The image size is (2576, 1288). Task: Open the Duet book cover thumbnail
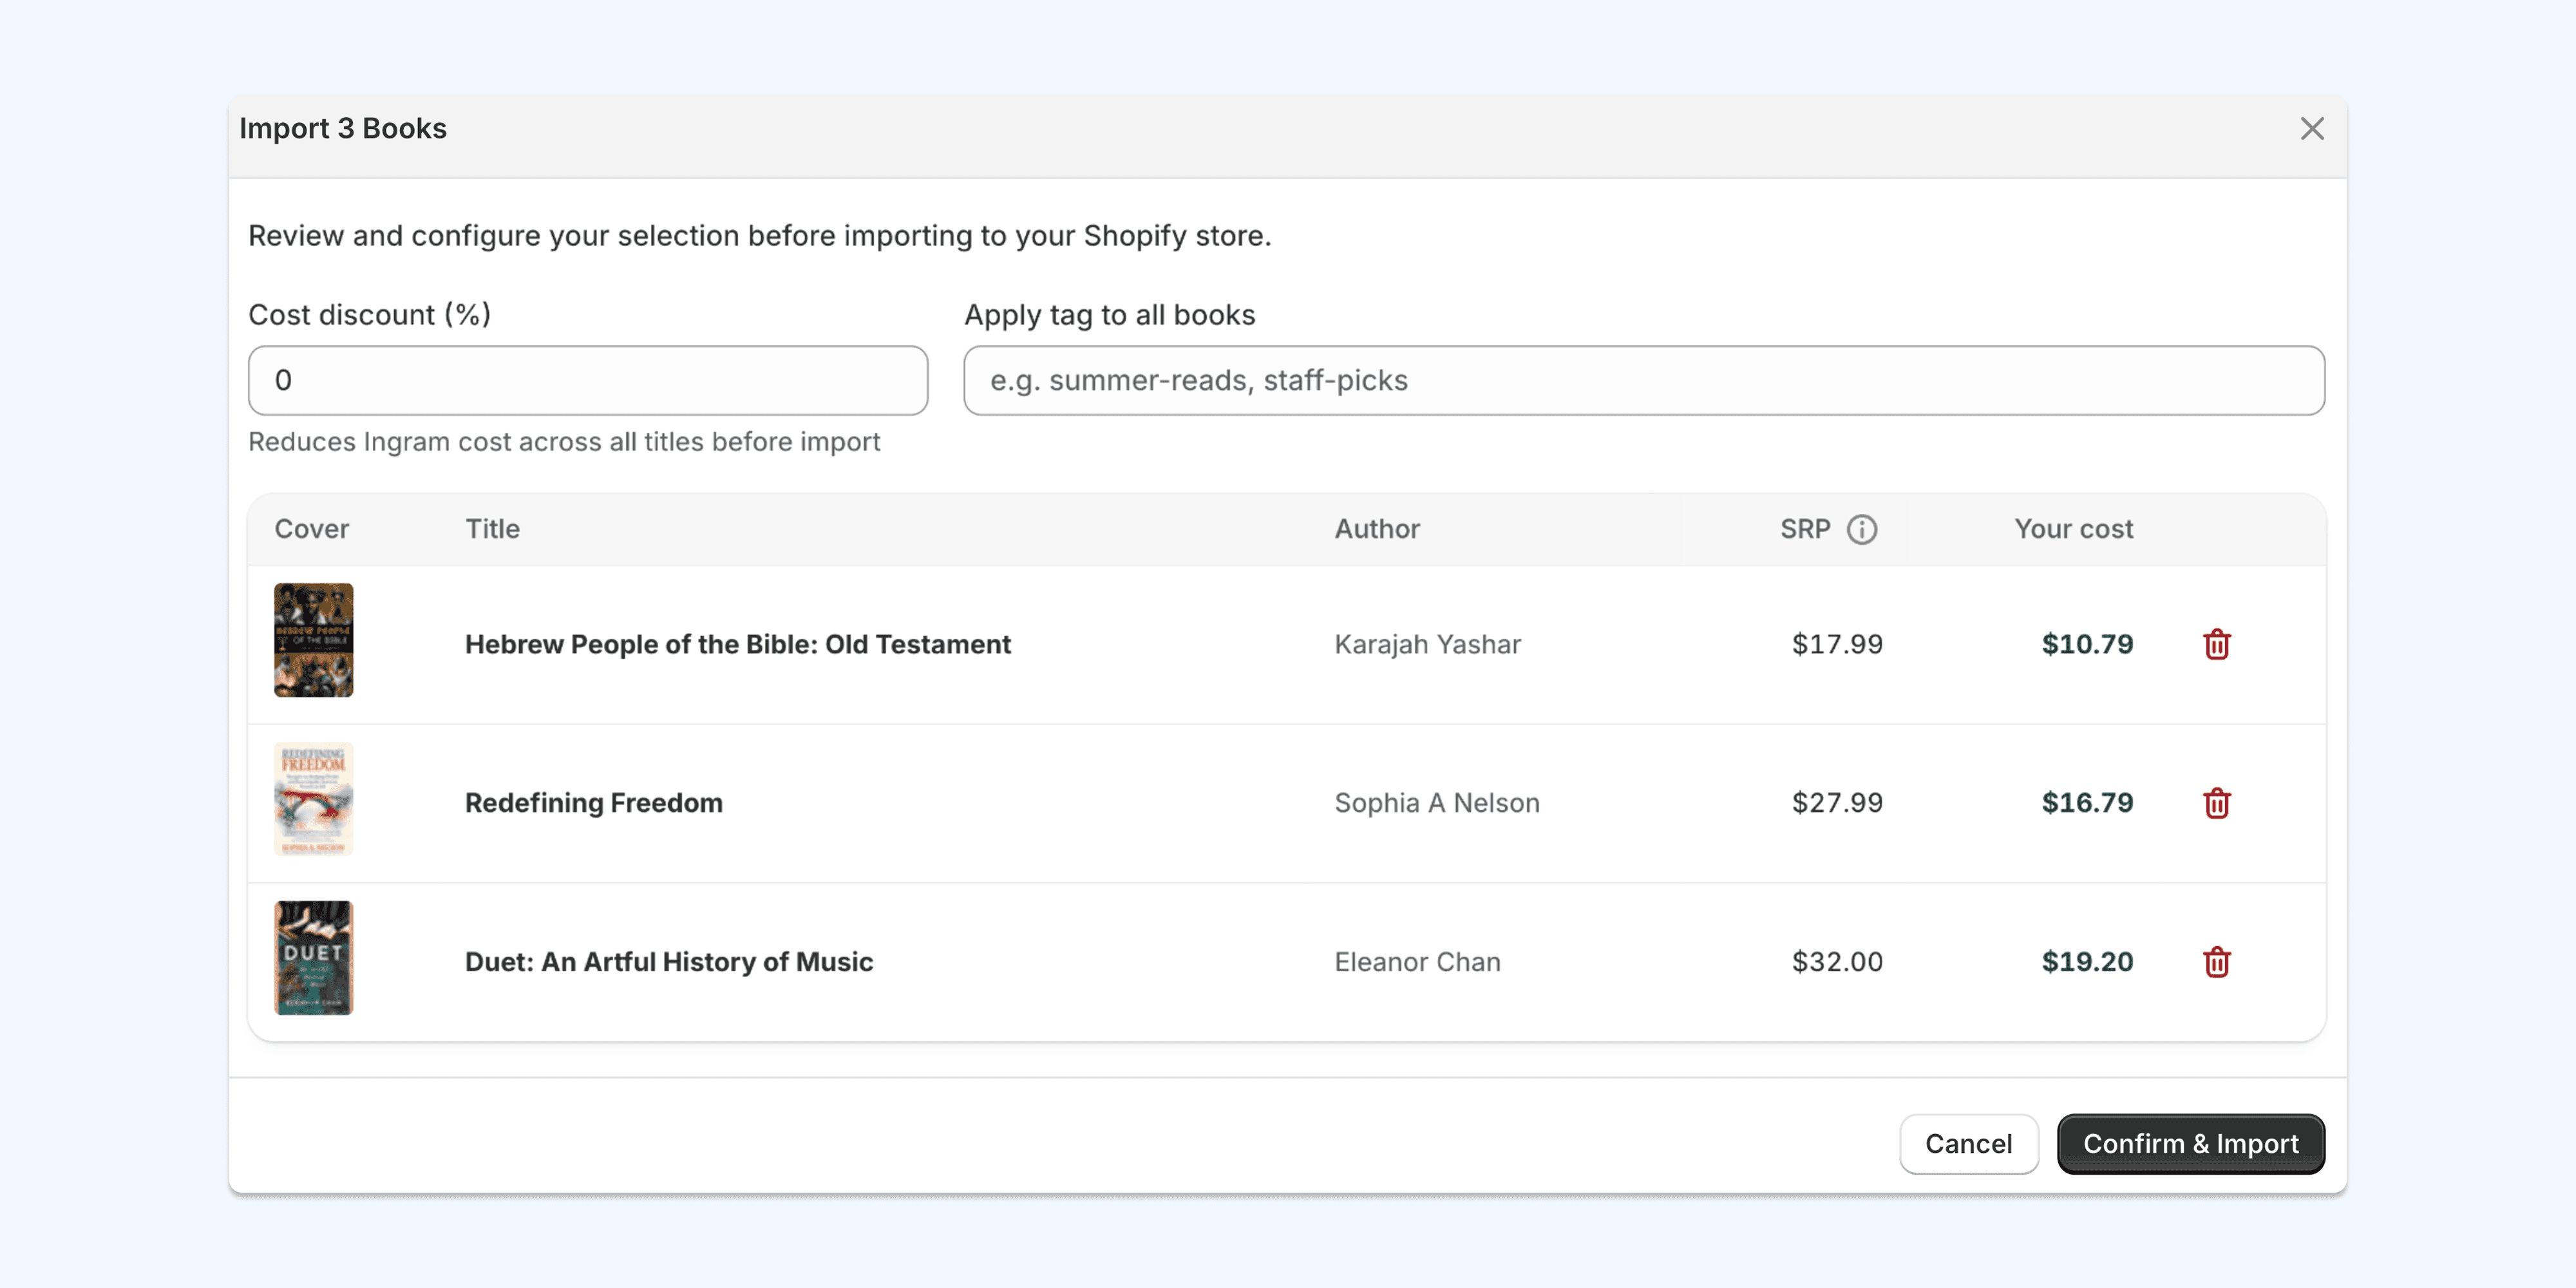point(314,958)
